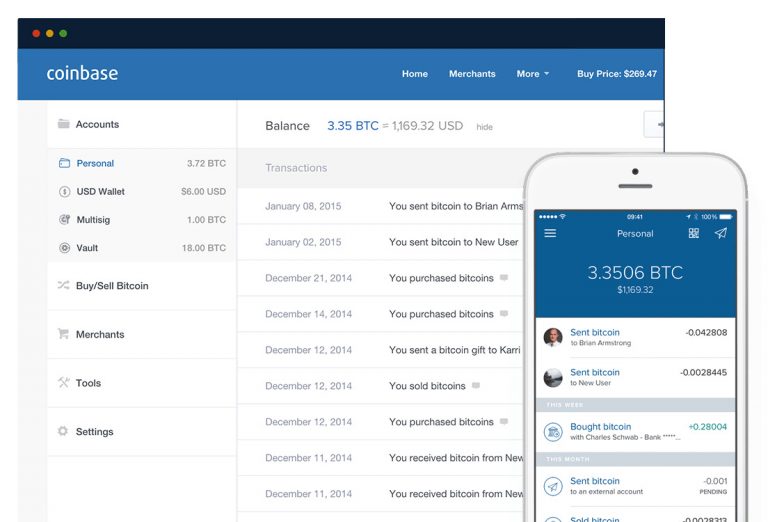Image resolution: width=768 pixels, height=522 pixels.
Task: Click the 3.72 BTC Personal balance
Action: 206,163
